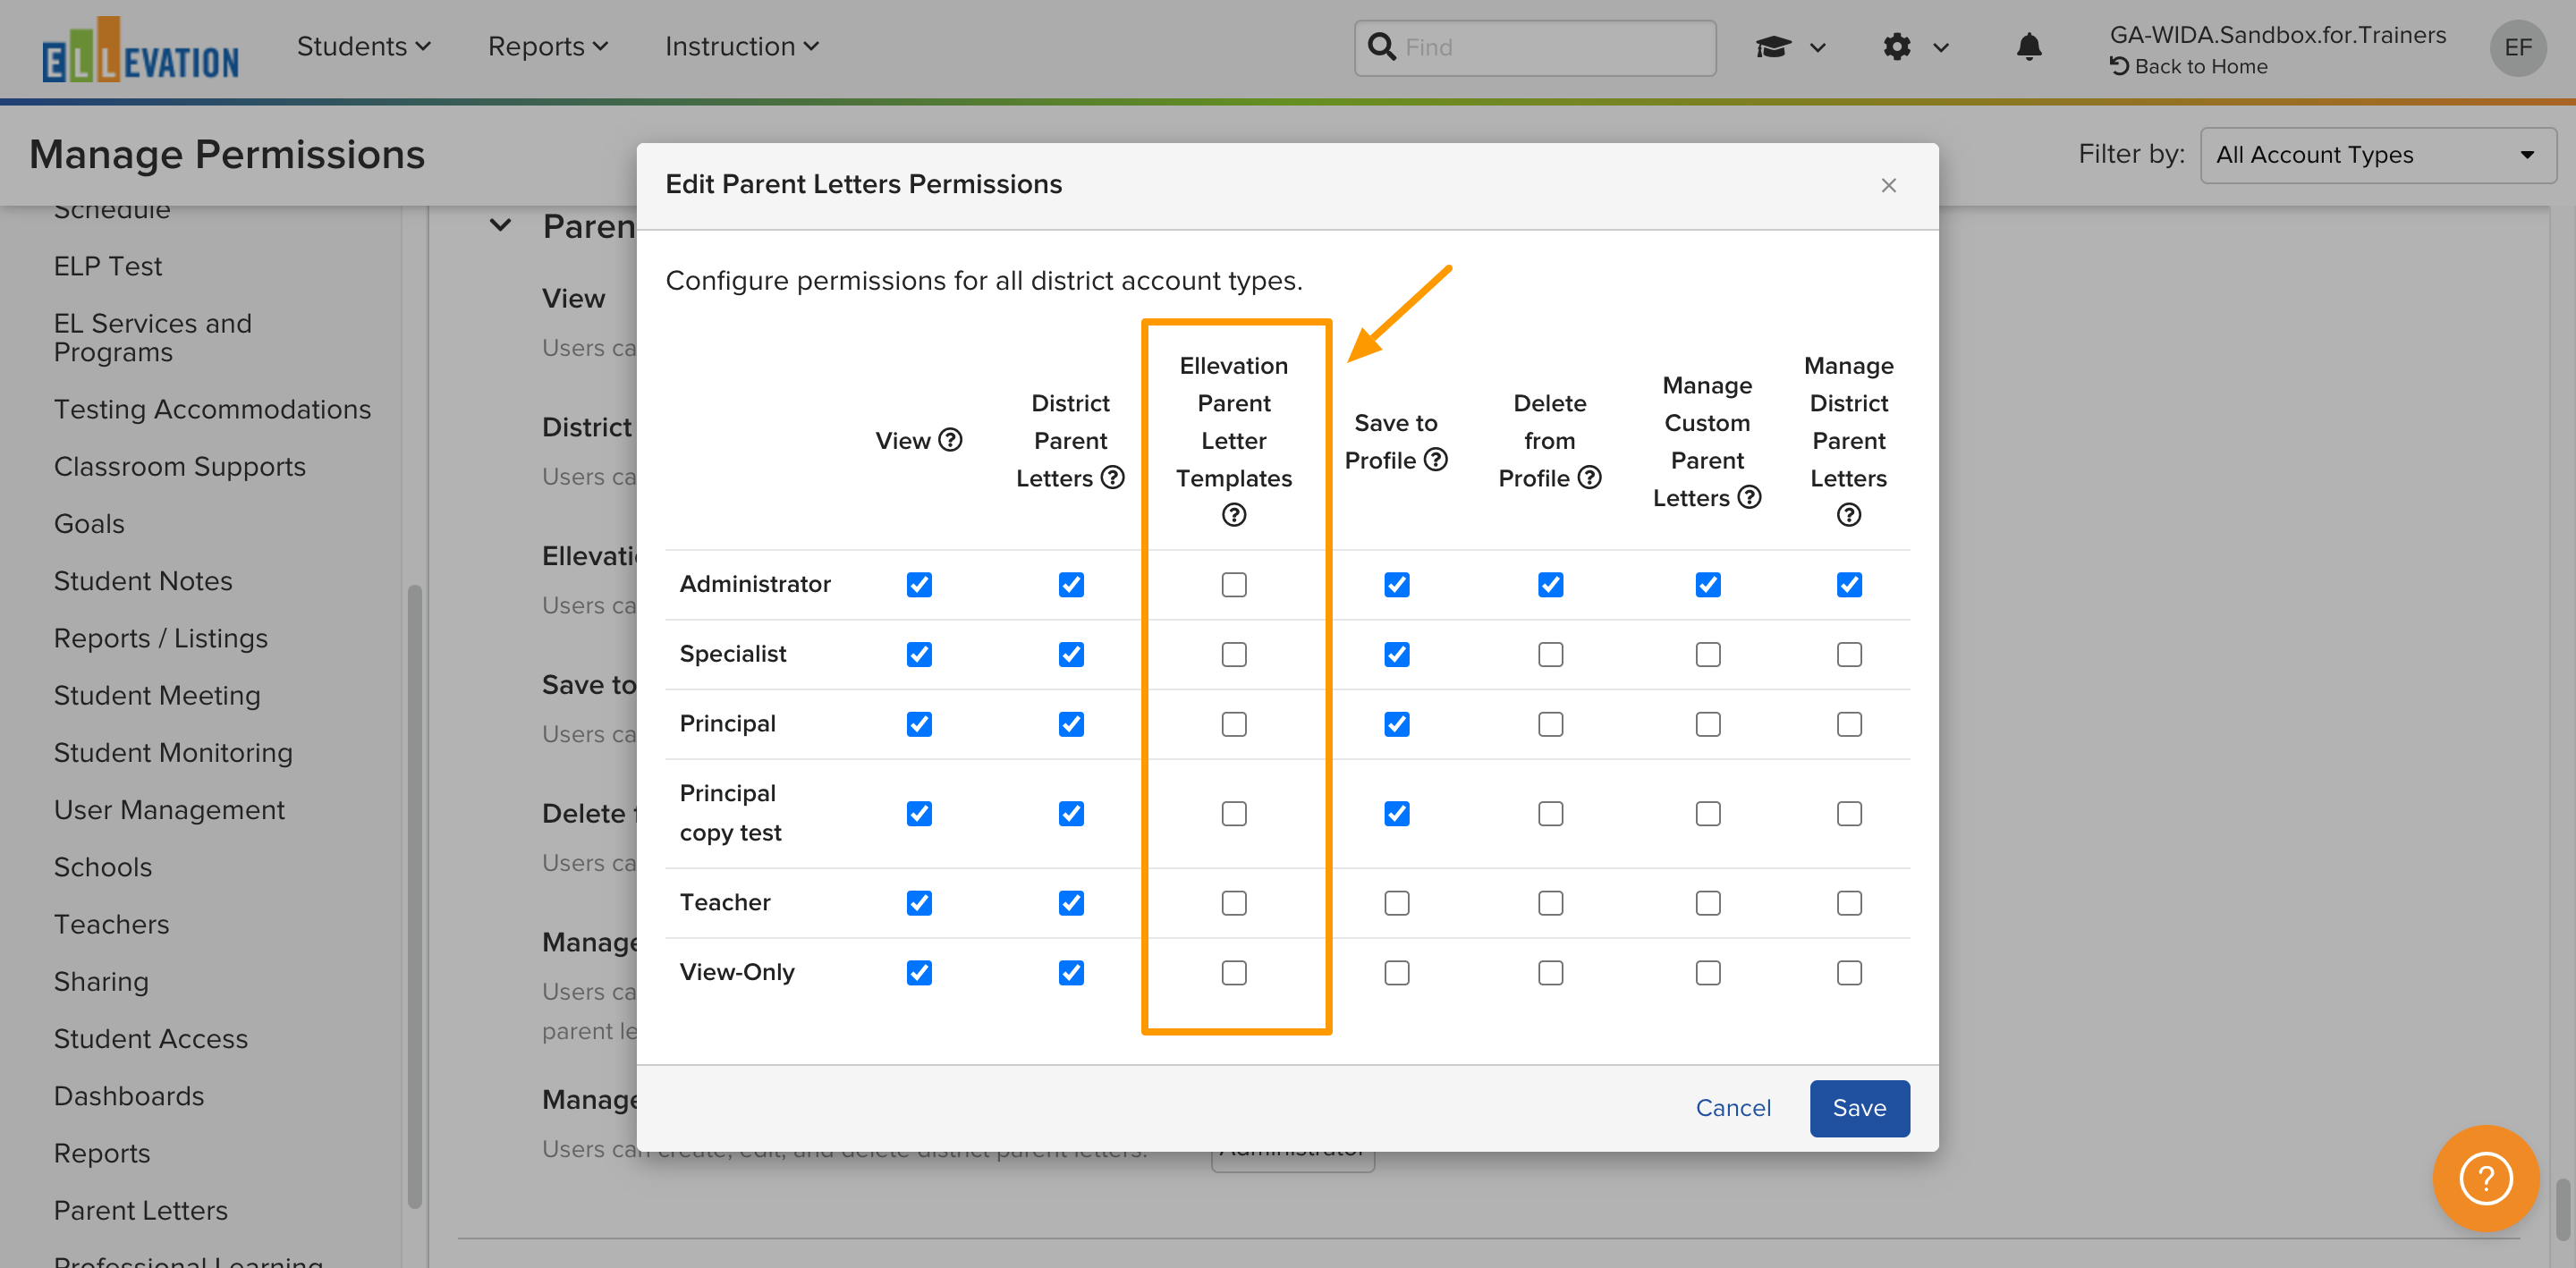Click the Ellevation logo

[140, 50]
